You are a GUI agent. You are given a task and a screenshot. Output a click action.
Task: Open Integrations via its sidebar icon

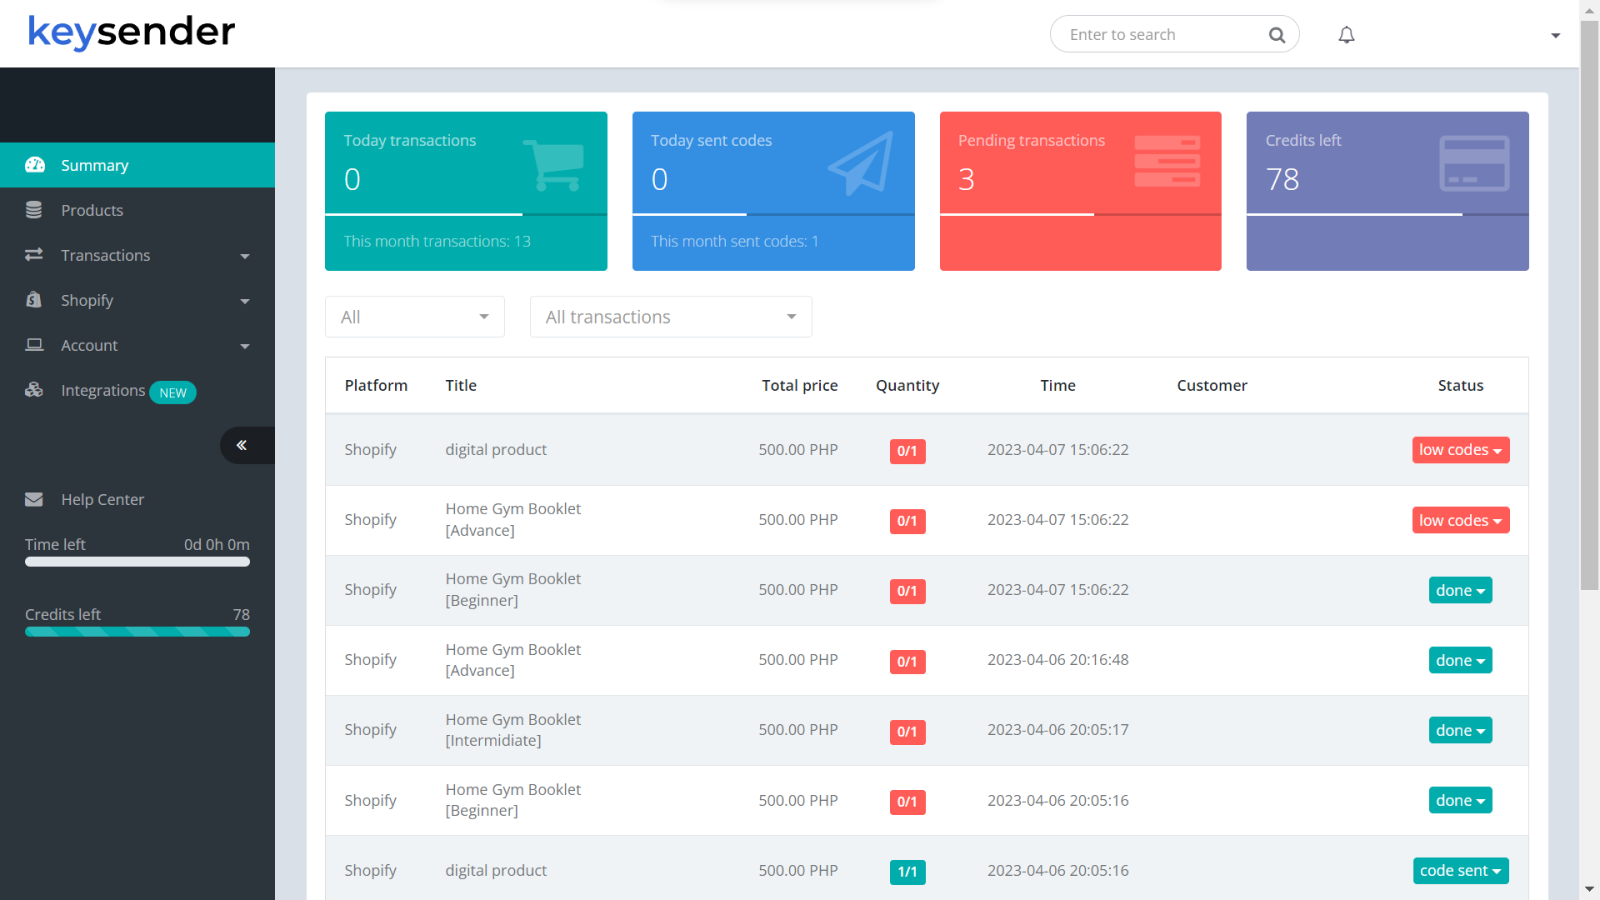[x=33, y=391]
